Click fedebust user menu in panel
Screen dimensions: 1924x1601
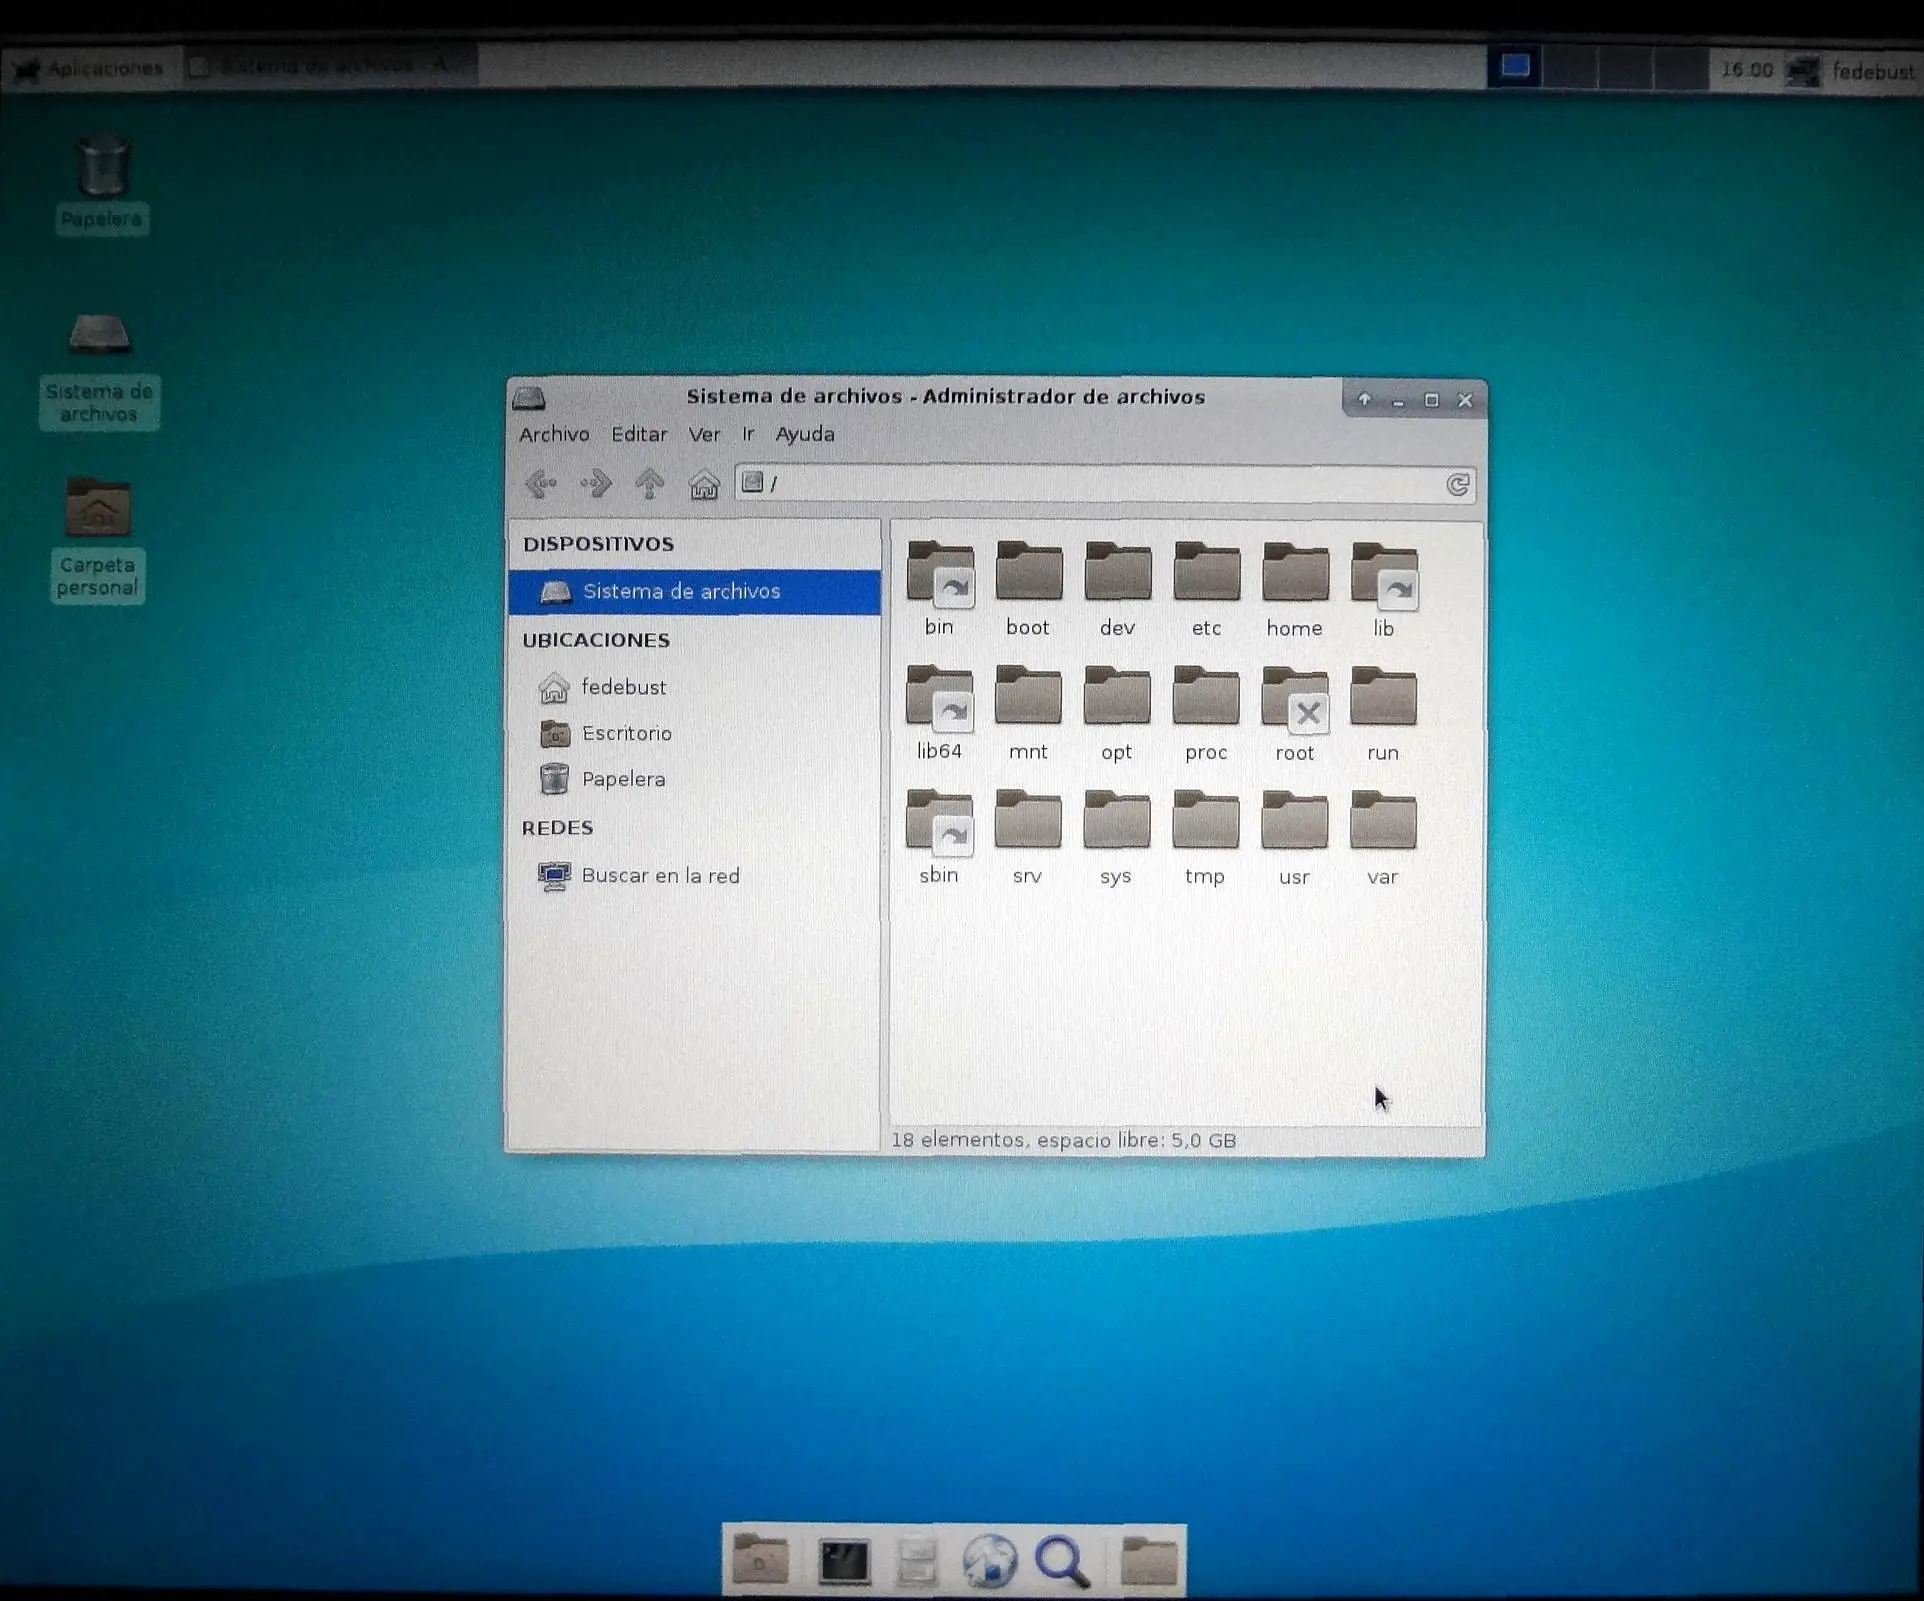(1872, 71)
